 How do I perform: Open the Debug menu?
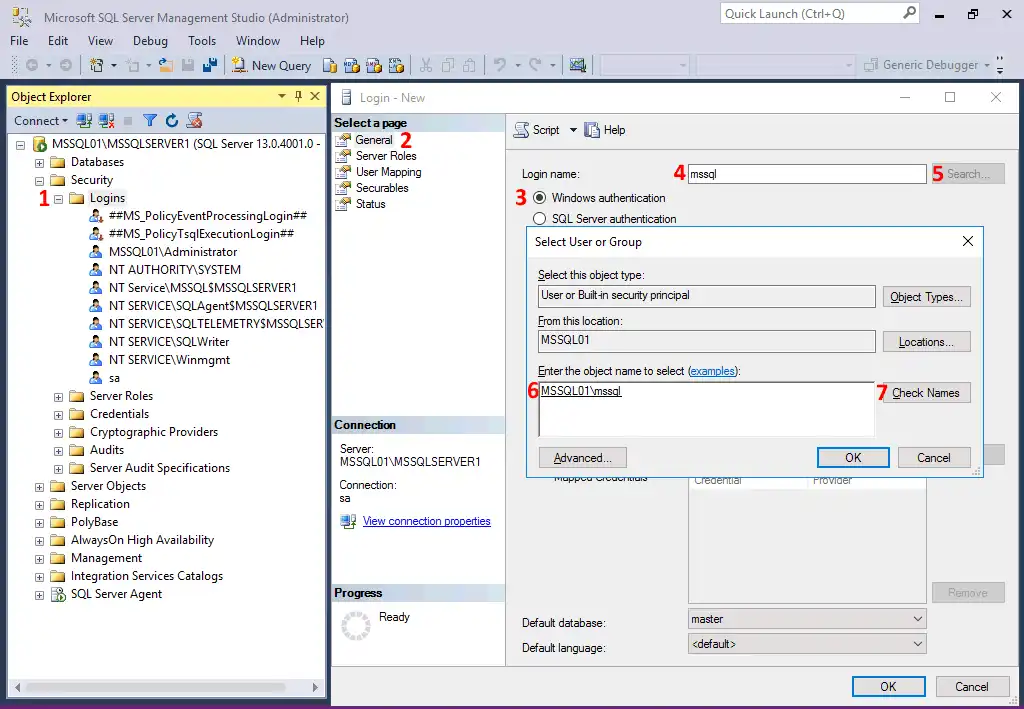[x=150, y=41]
